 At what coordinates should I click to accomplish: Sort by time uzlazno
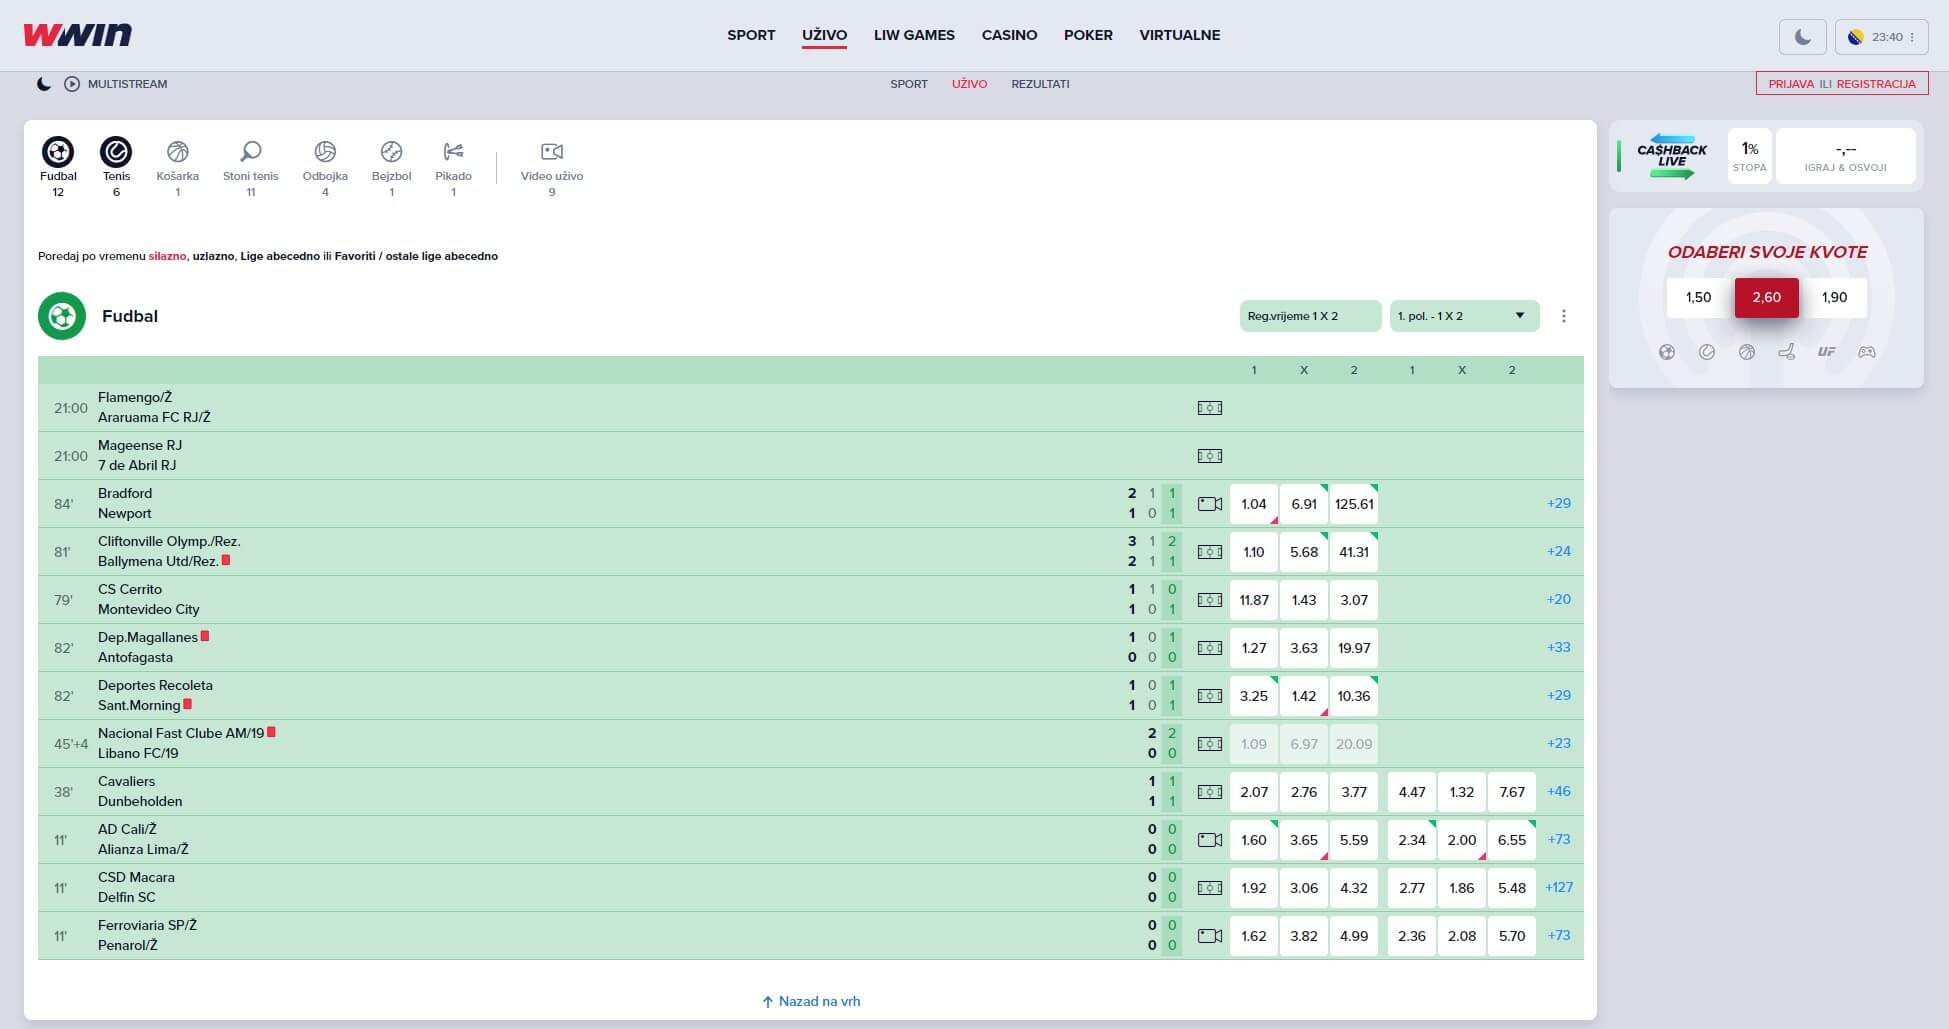214,256
